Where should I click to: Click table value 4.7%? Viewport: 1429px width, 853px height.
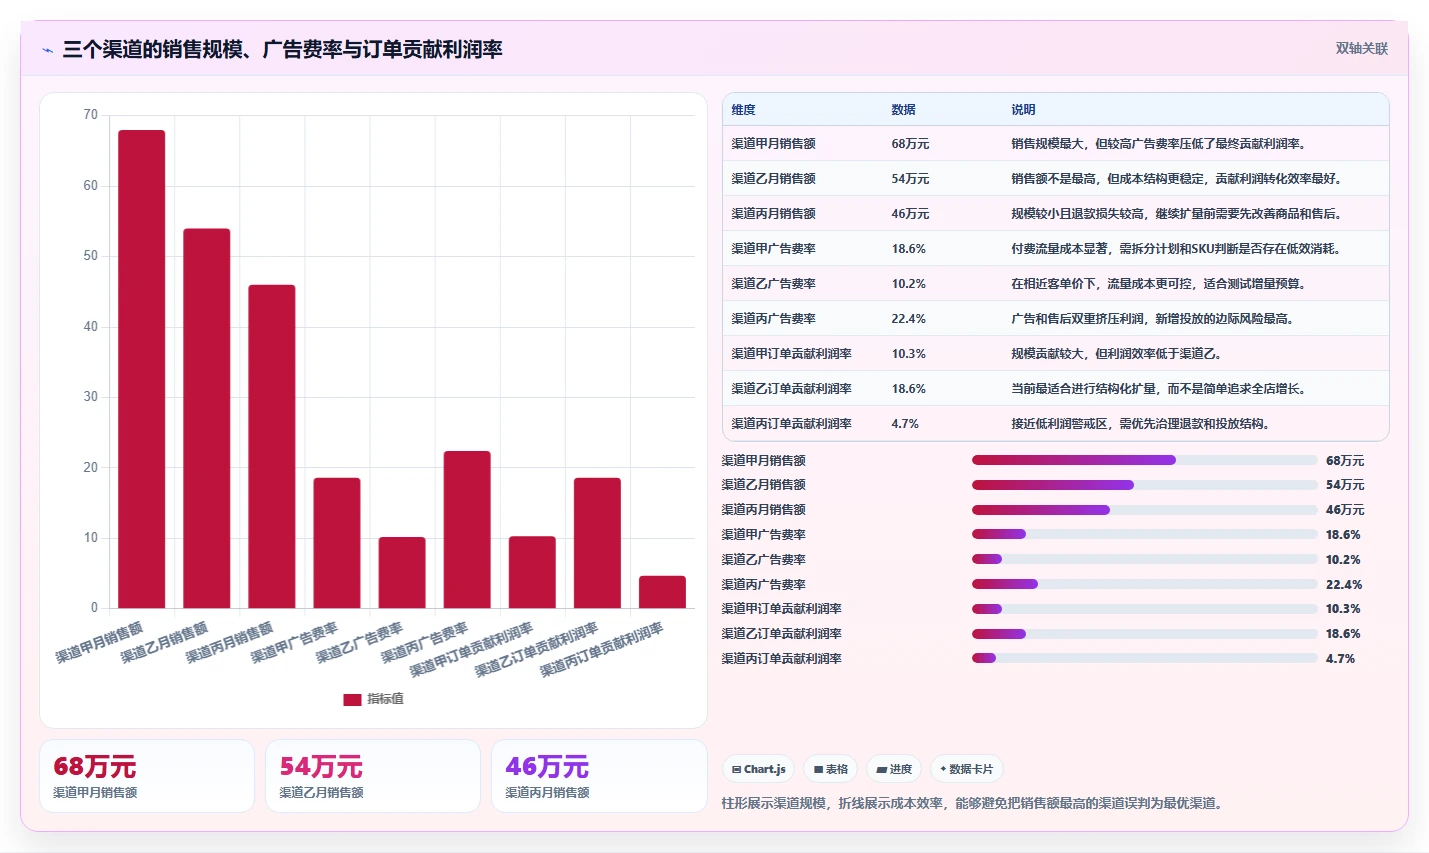coord(905,424)
